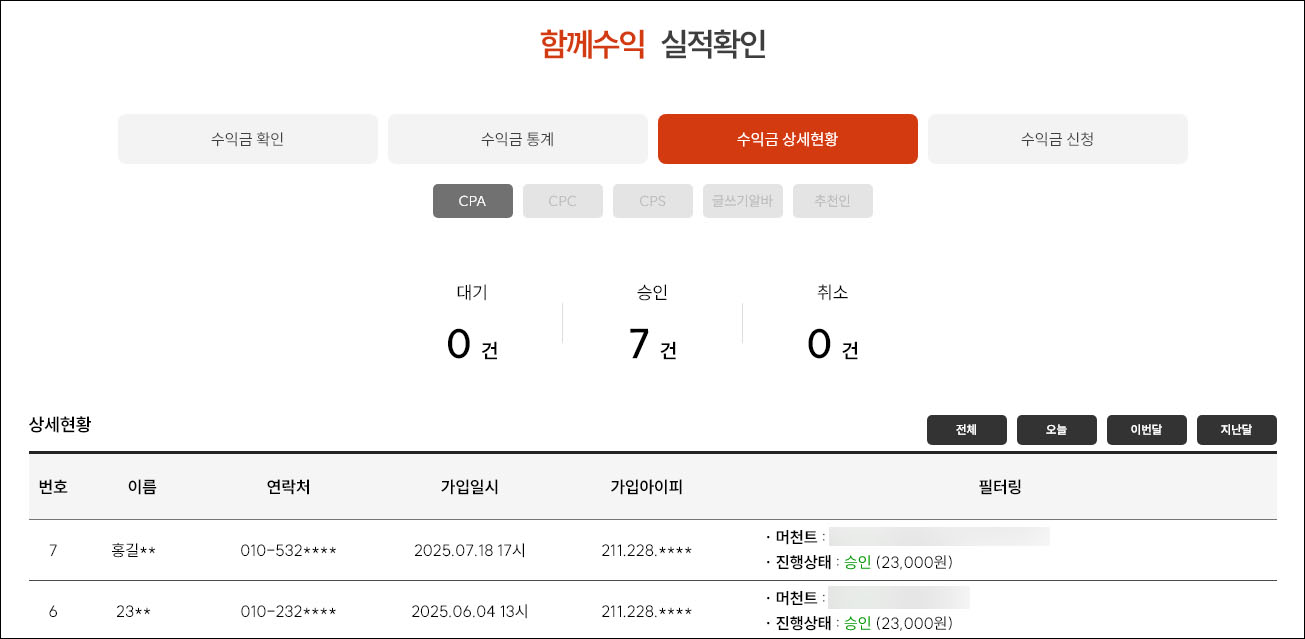Click the 함께수익 title text
The height and width of the screenshot is (639, 1305).
[x=592, y=45]
